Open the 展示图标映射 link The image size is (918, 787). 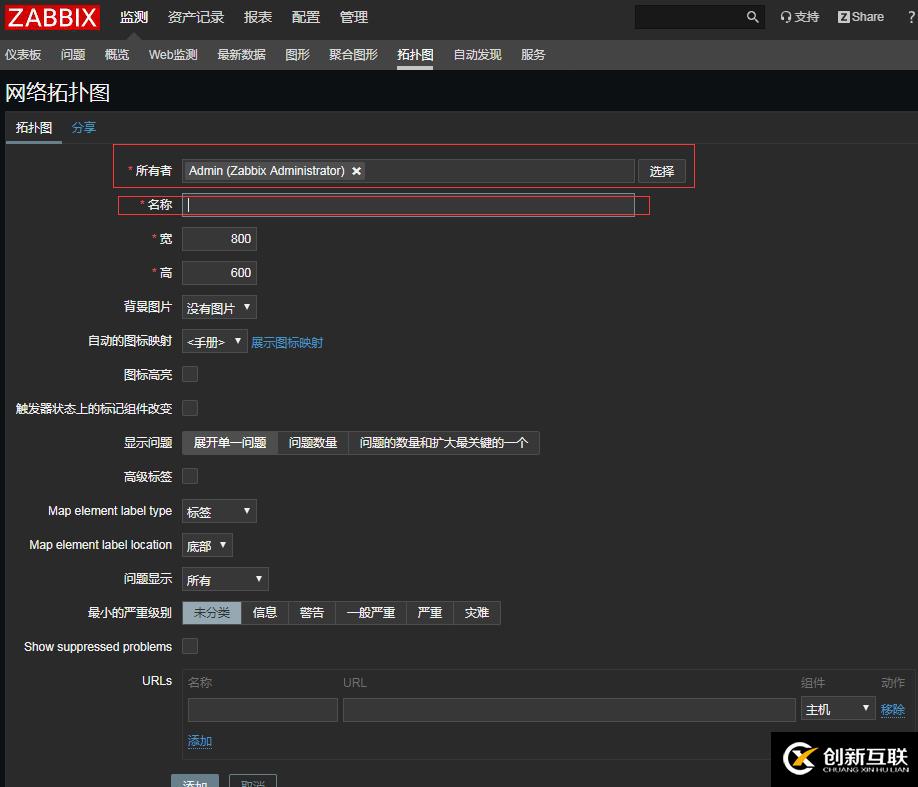click(x=287, y=342)
